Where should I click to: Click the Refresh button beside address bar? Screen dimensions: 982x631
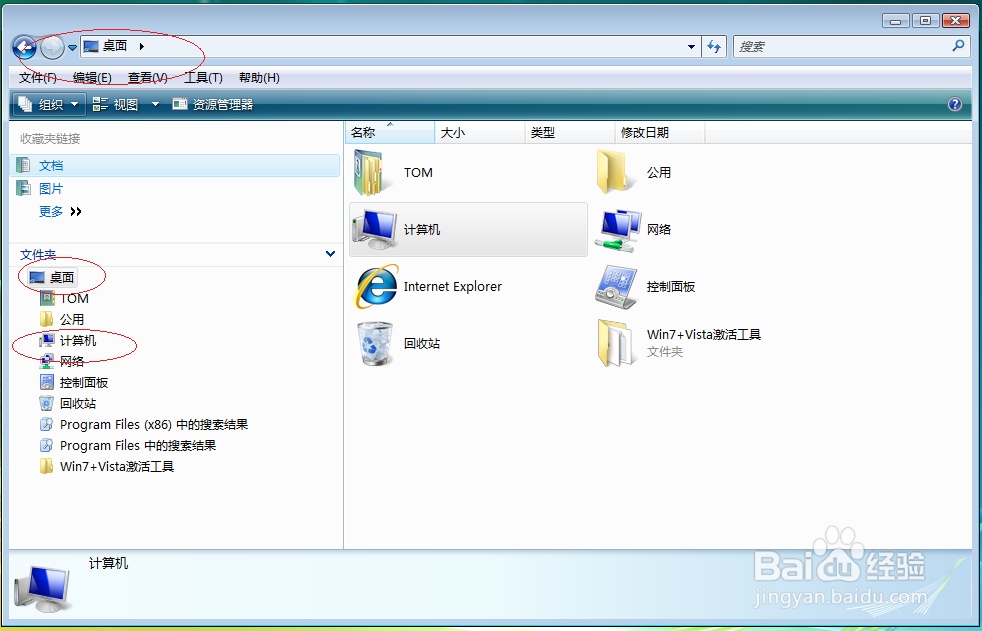pos(714,46)
